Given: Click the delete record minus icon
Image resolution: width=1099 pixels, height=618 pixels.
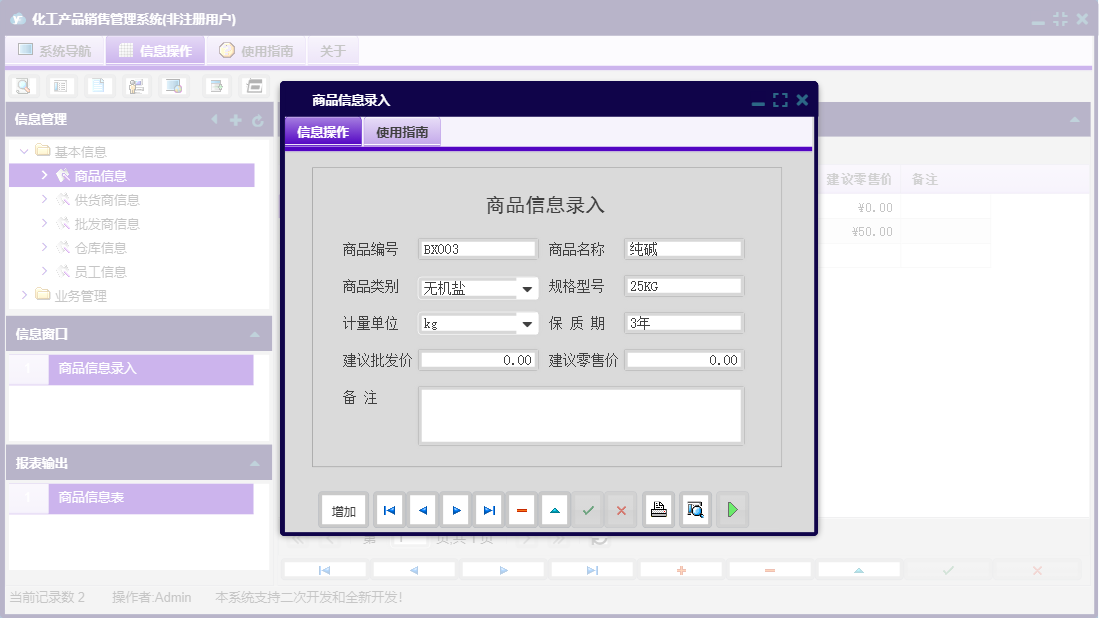Looking at the screenshot, I should (521, 509).
